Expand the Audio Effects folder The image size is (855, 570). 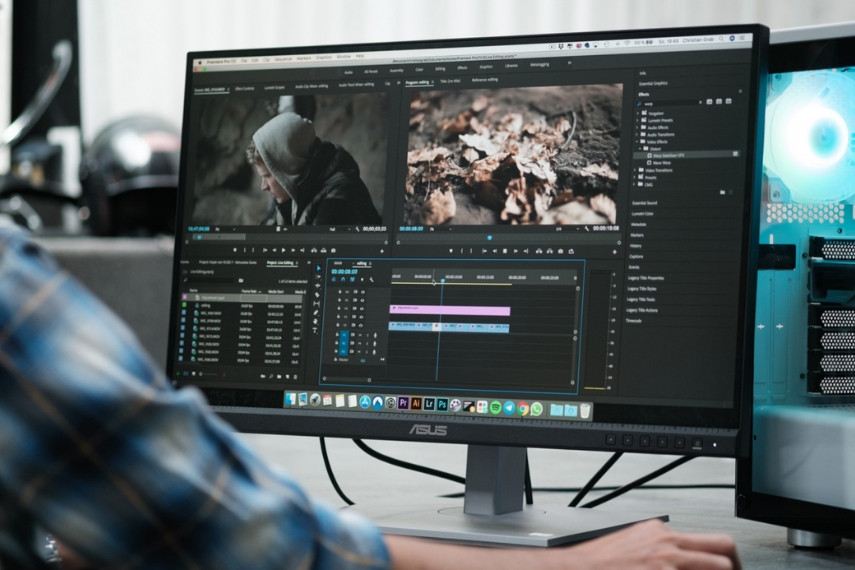637,128
